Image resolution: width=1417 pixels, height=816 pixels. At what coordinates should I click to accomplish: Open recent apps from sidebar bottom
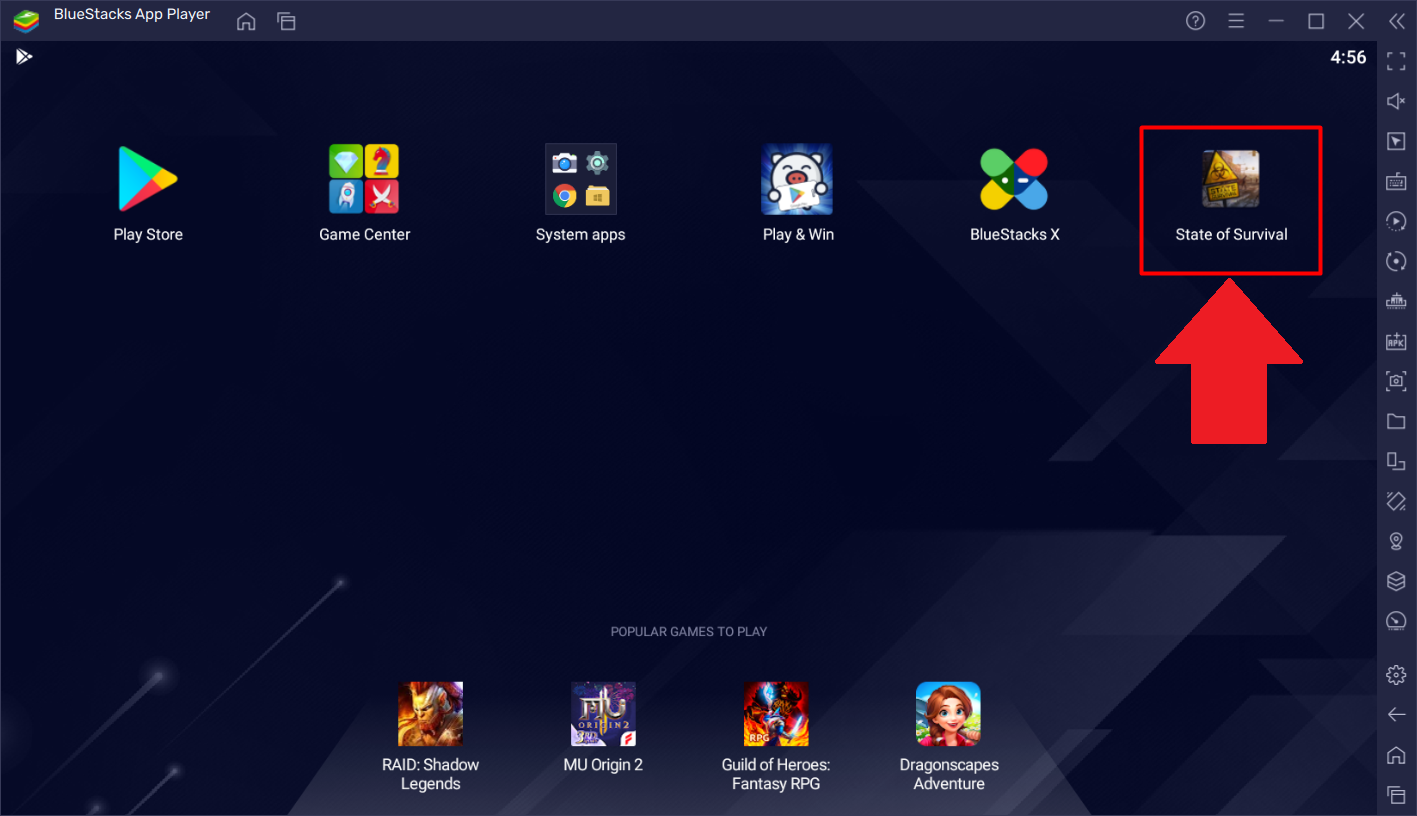click(1397, 795)
